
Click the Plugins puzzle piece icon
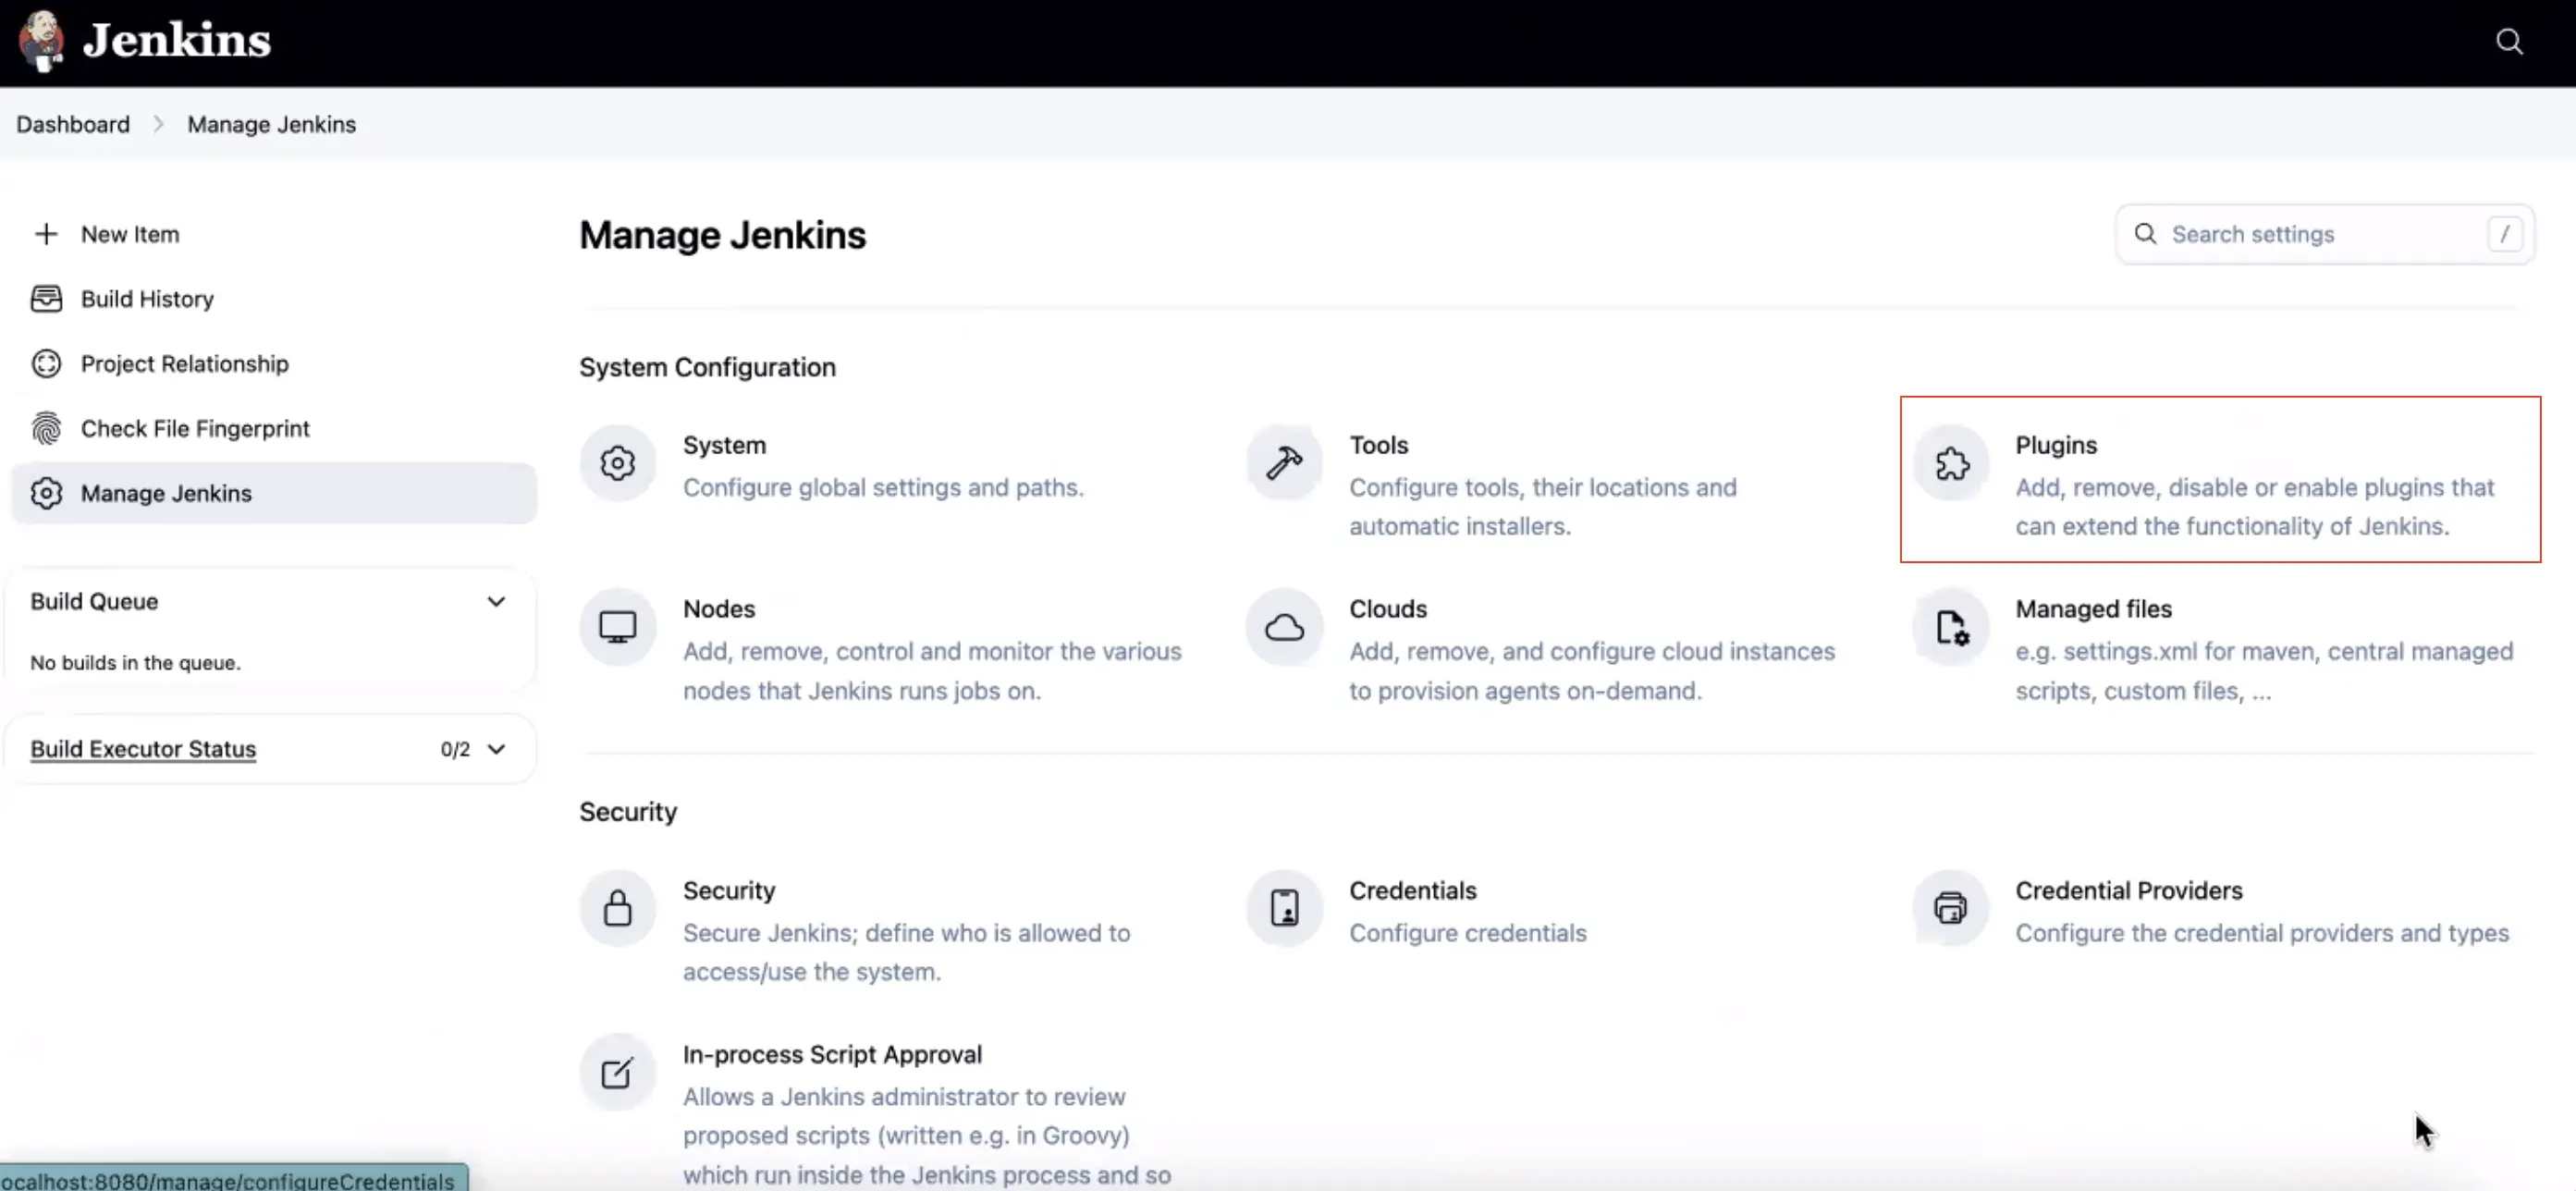coord(1951,463)
